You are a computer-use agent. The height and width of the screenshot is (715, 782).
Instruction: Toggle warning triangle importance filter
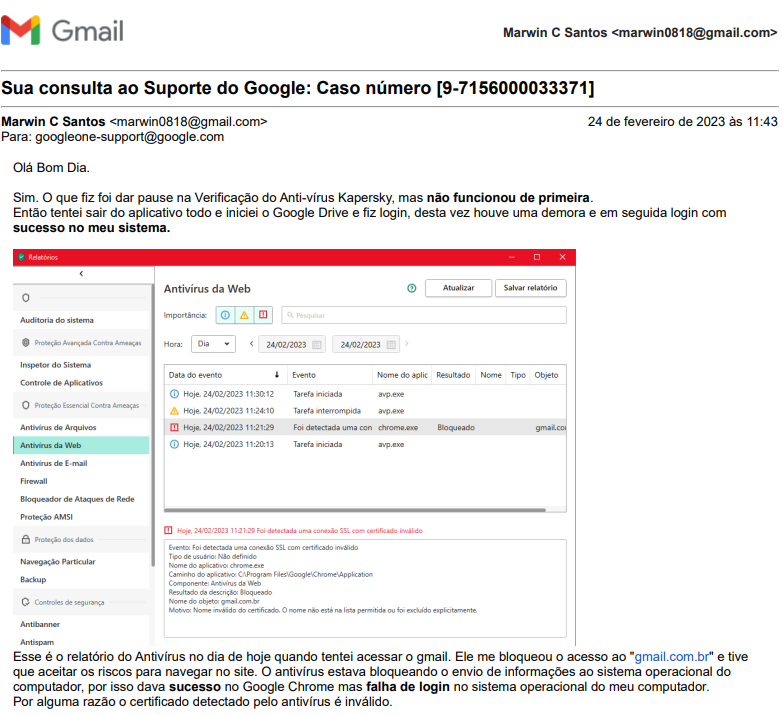pyautogui.click(x=244, y=315)
